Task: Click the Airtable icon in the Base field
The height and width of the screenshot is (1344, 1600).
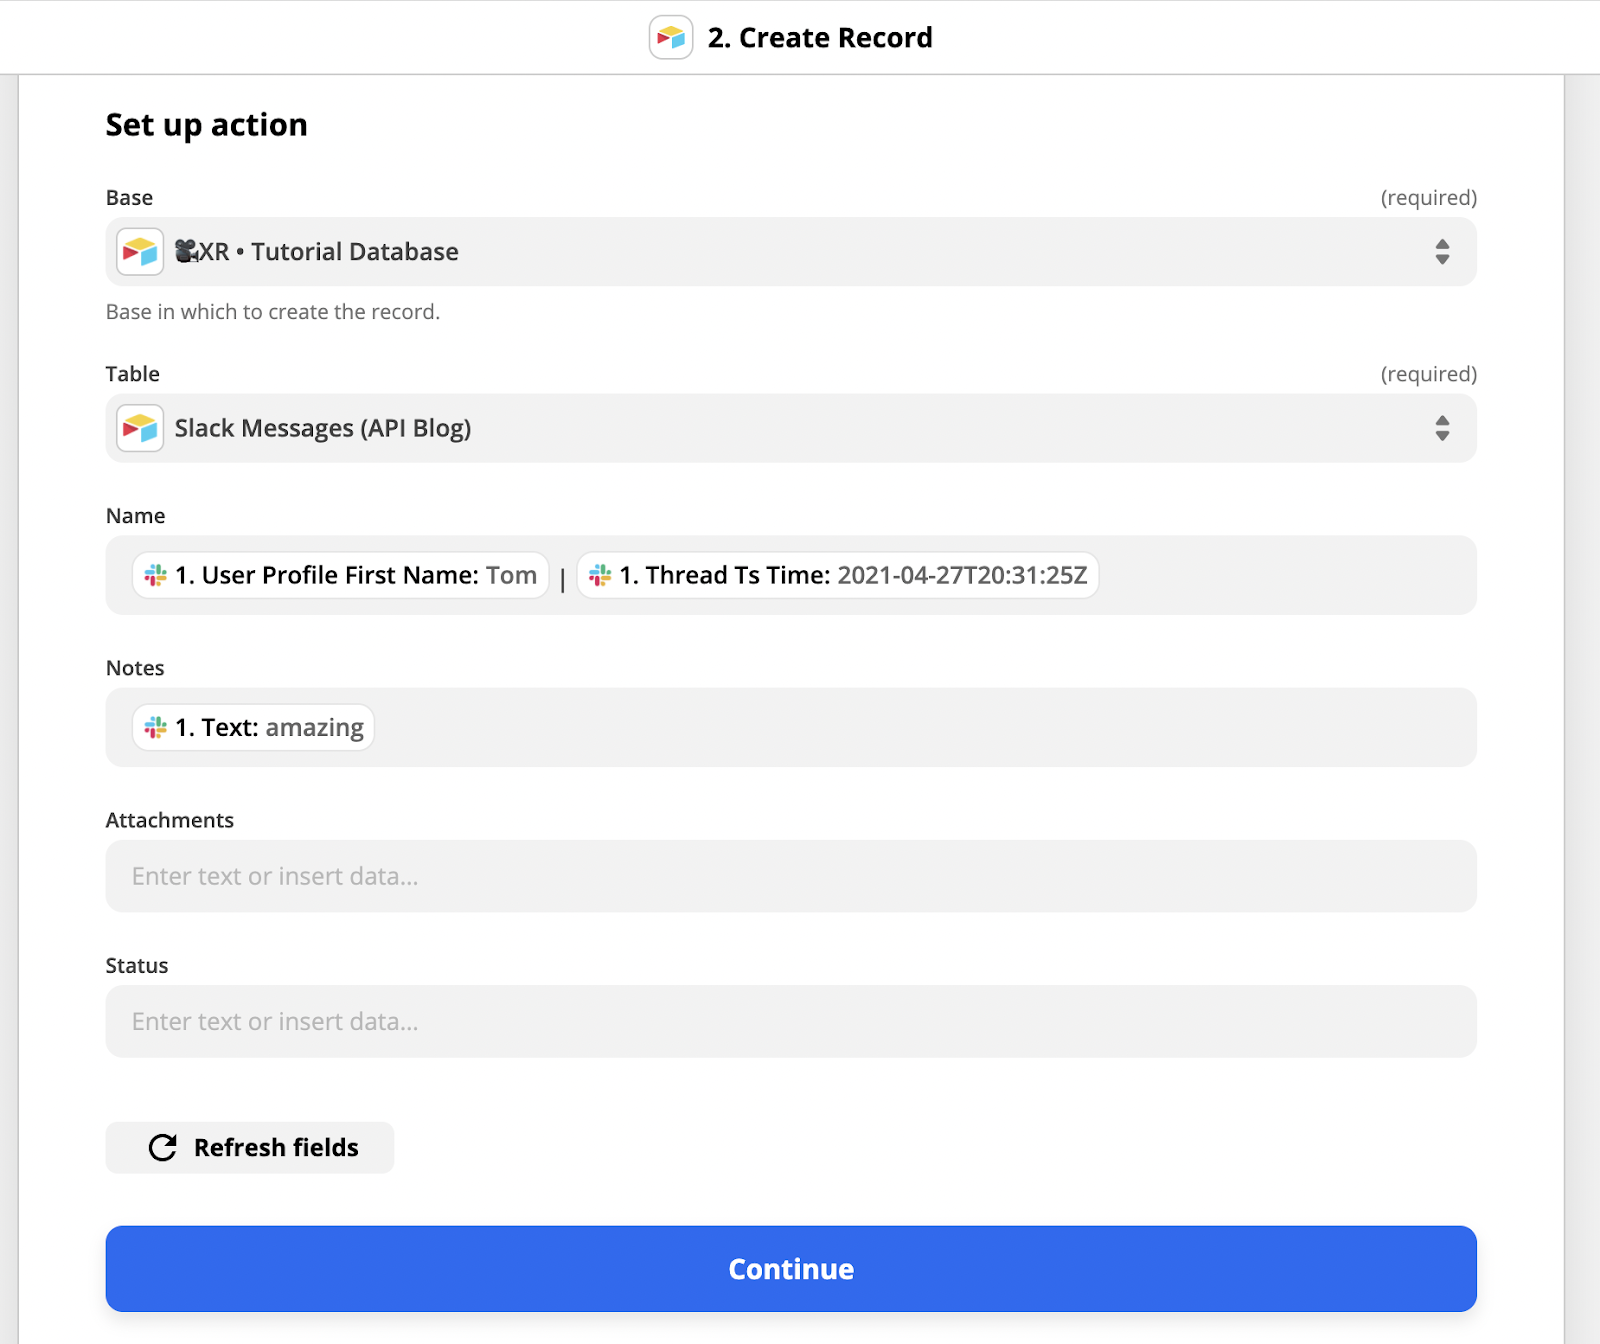Action: [x=140, y=252]
